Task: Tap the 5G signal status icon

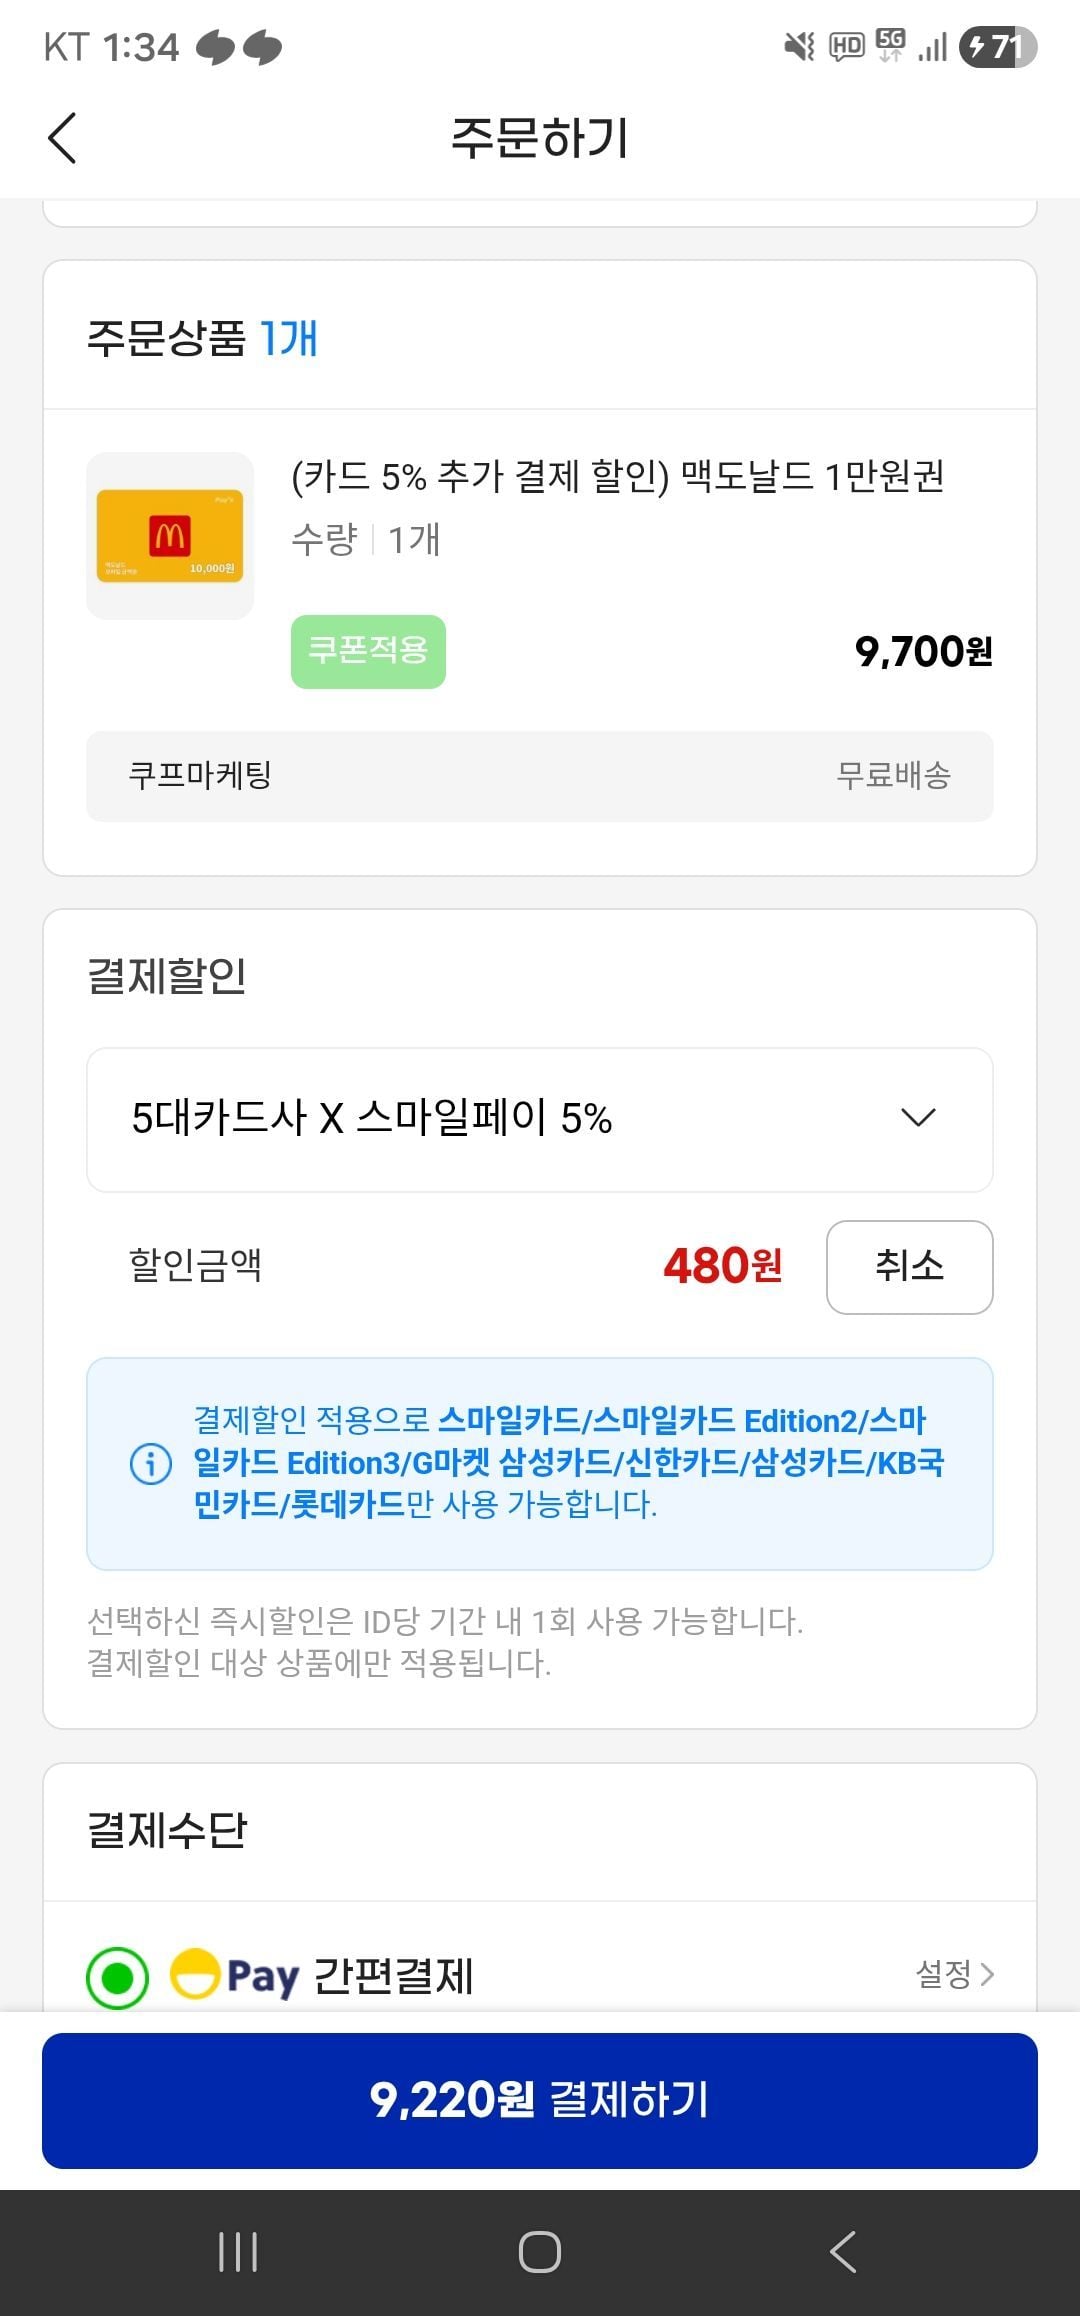Action: [x=890, y=45]
